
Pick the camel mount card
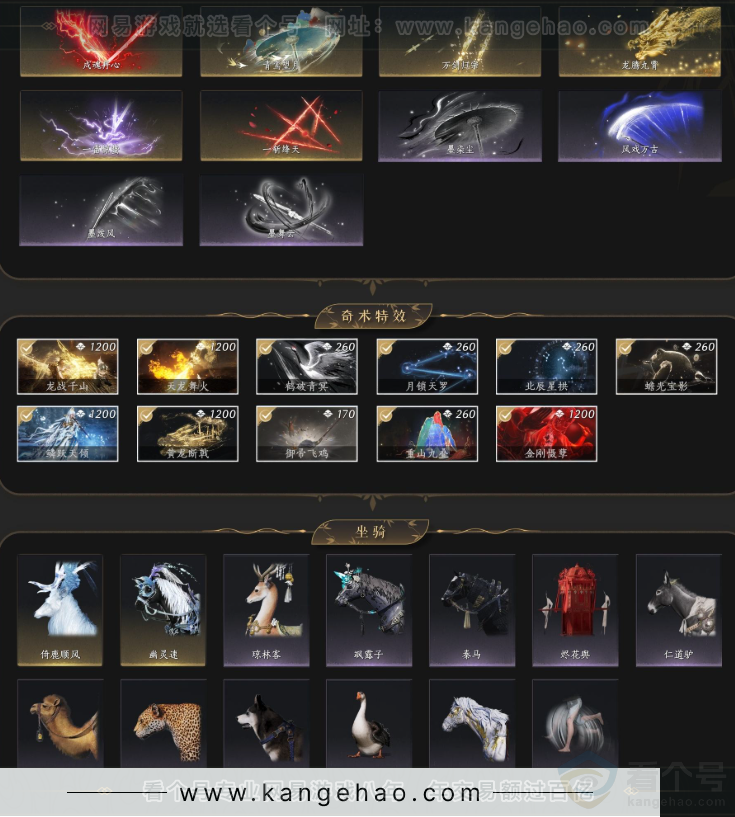pyautogui.click(x=60, y=723)
